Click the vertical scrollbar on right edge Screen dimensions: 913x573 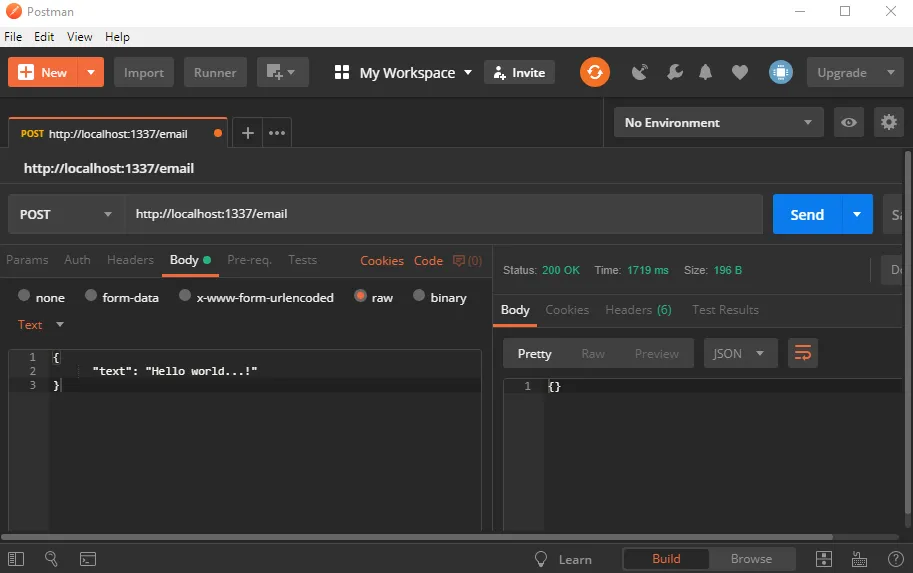908,332
